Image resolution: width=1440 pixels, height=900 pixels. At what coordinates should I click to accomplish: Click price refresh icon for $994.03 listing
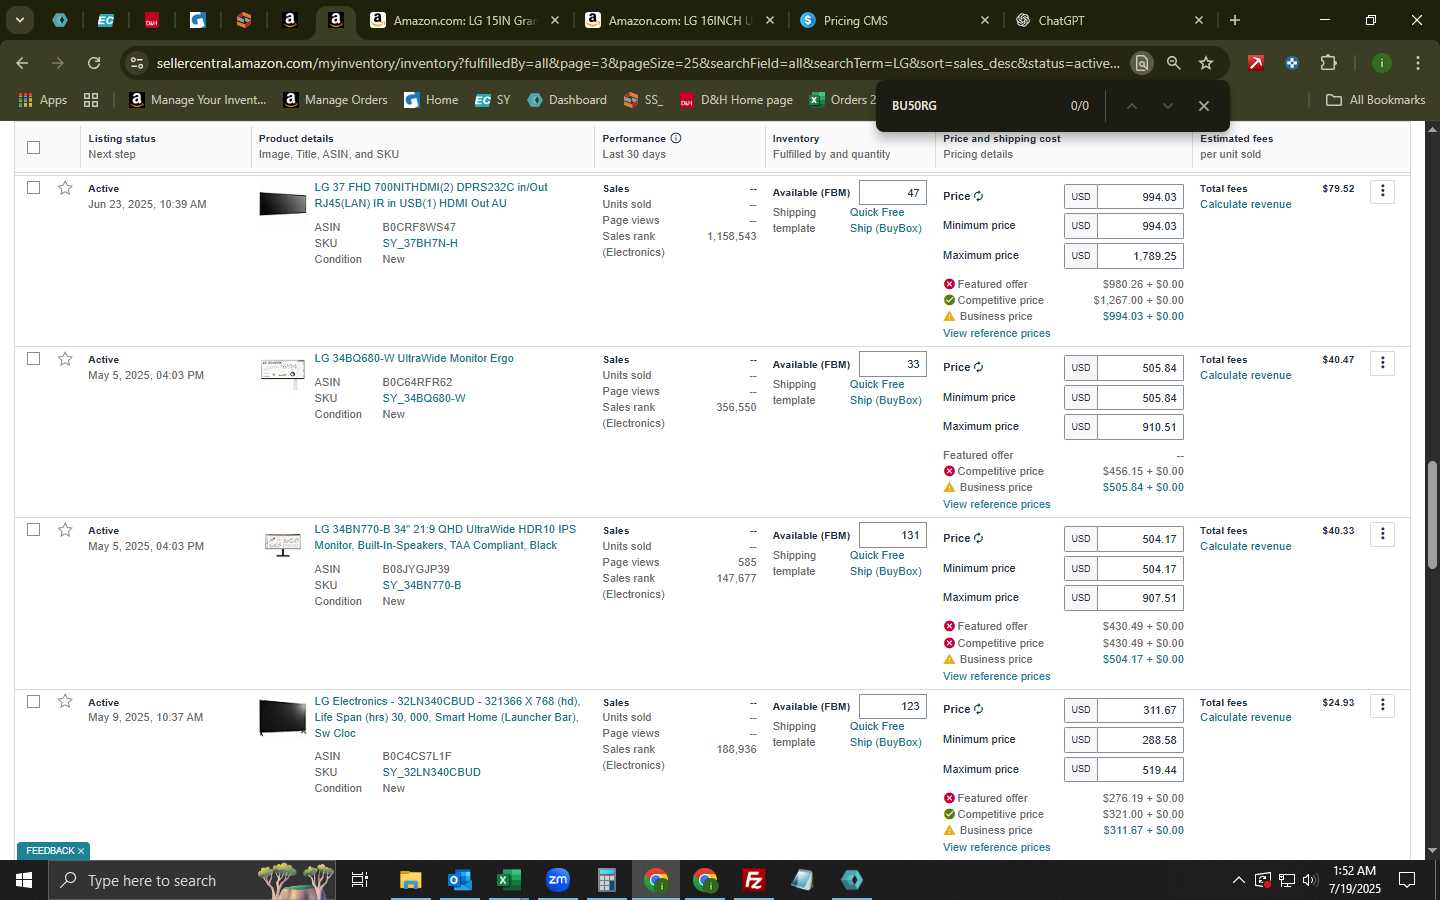coord(978,196)
